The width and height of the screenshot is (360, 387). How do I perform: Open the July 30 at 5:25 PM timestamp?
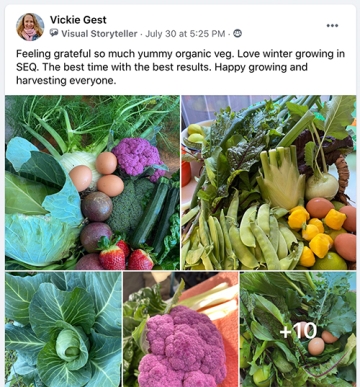185,34
